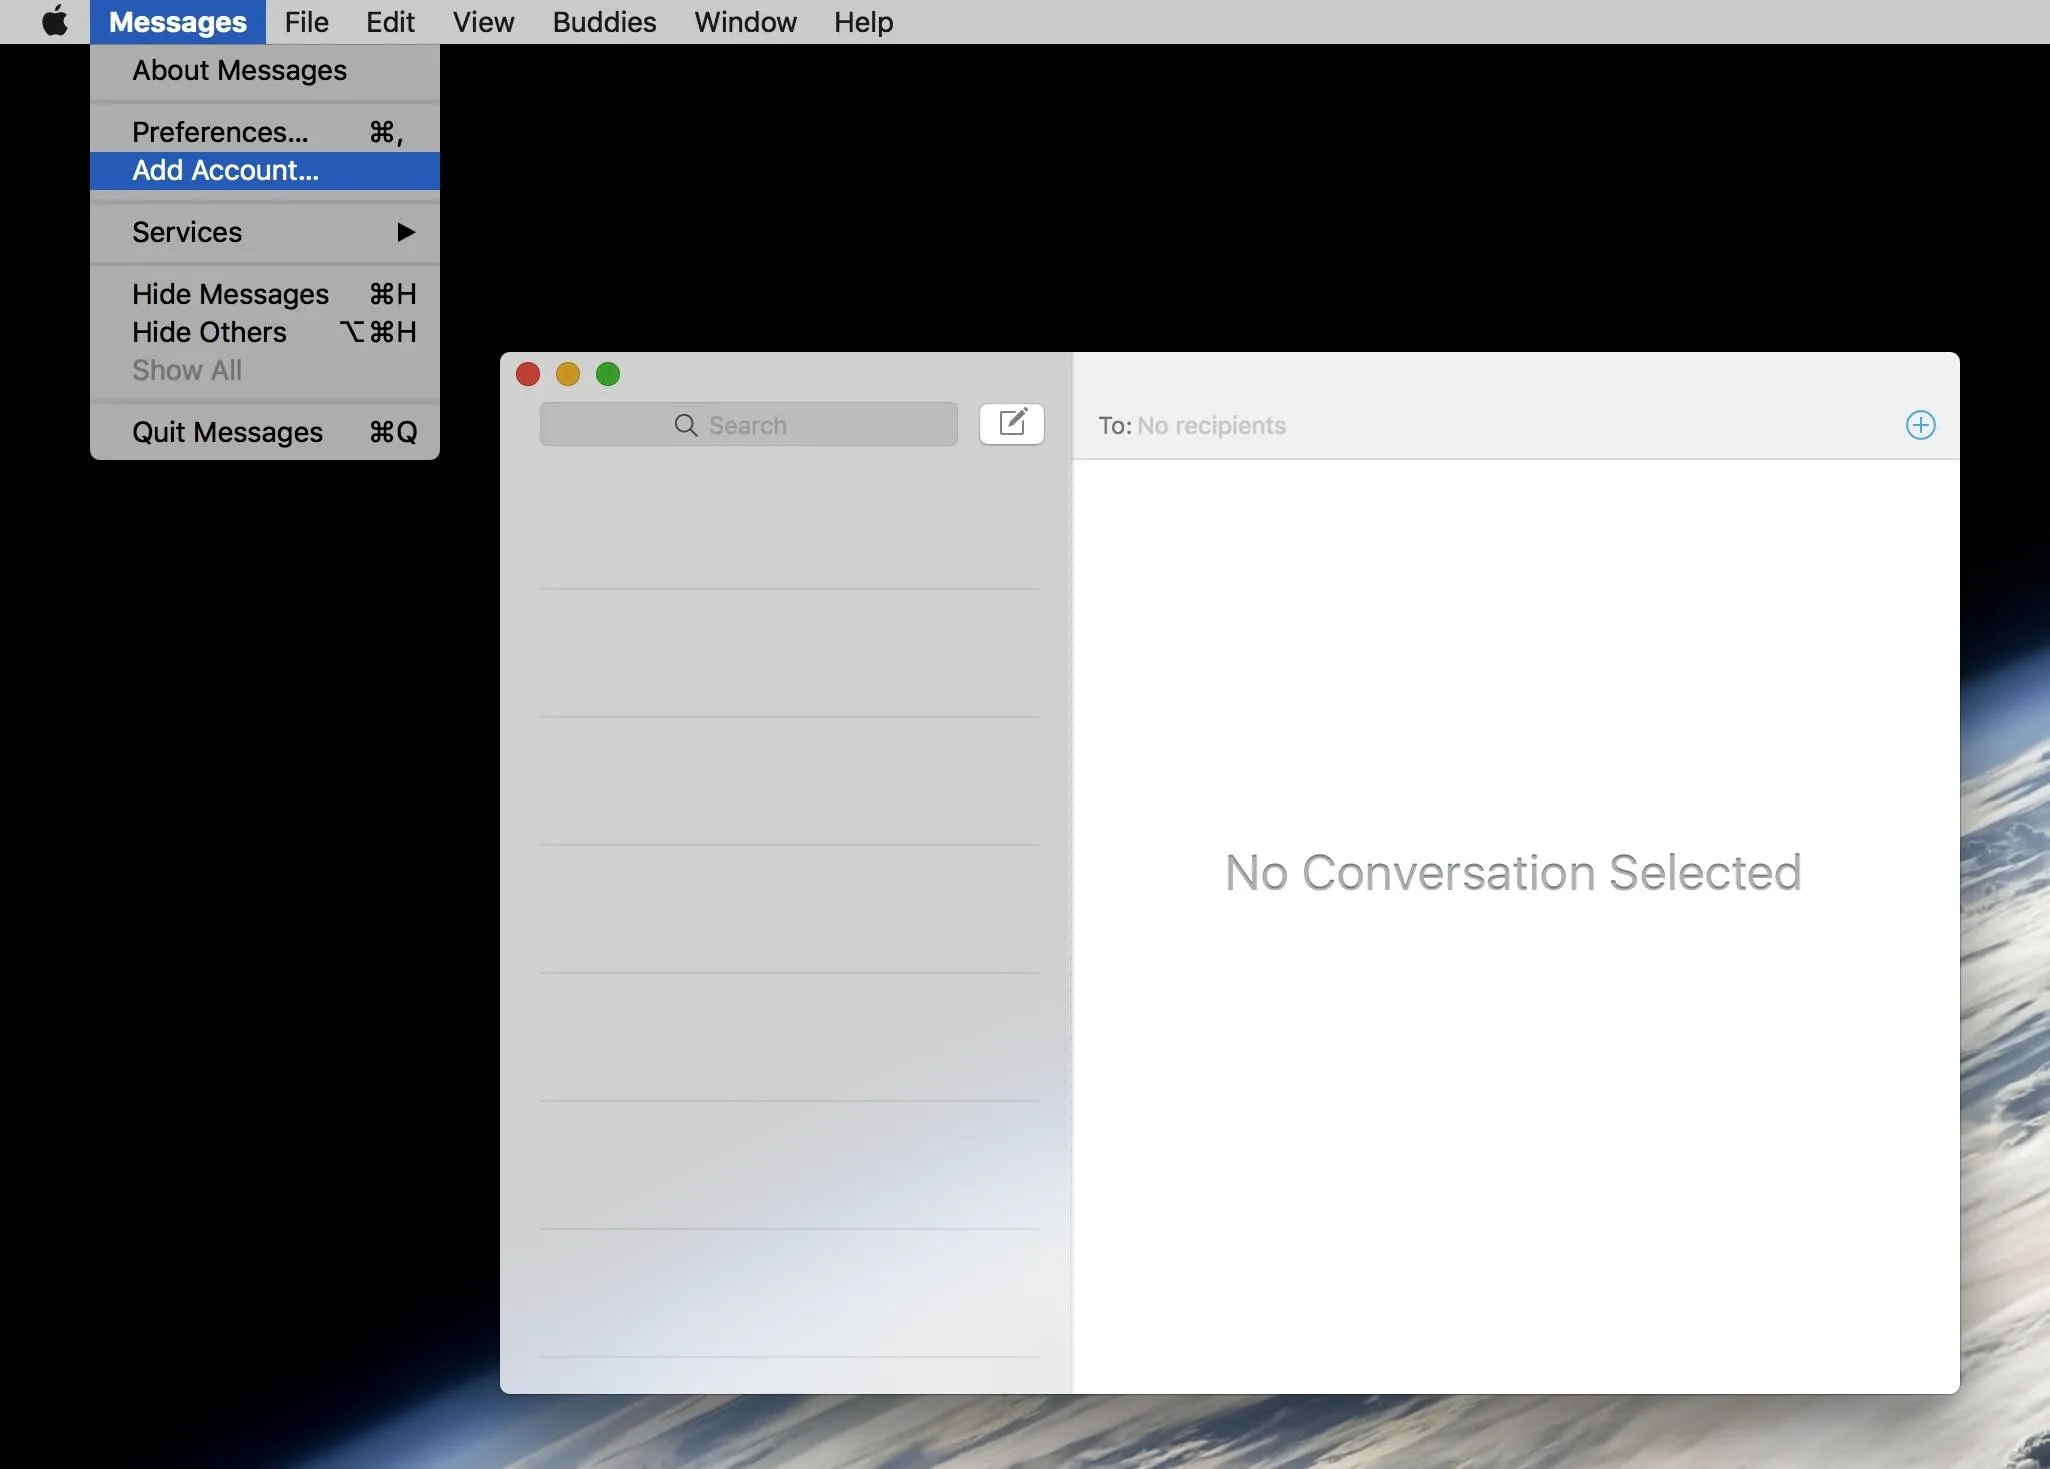Expand the Services submenu
Screen dimensions: 2050x1469
pyautogui.click(x=265, y=232)
